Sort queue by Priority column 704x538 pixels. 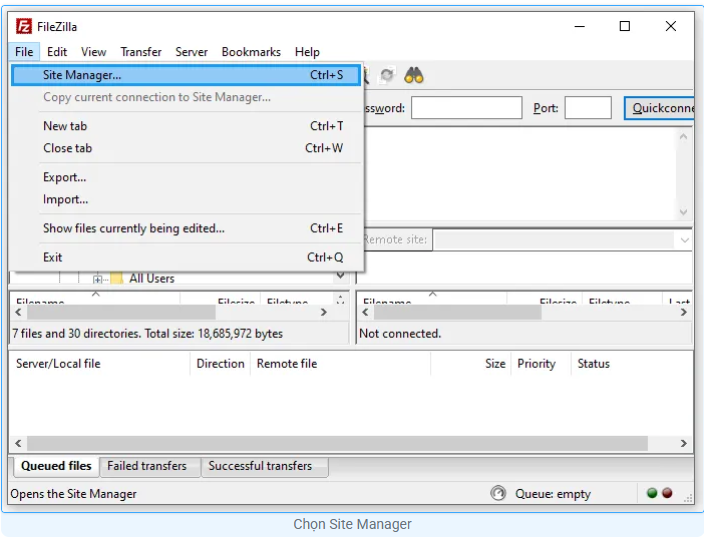click(541, 363)
